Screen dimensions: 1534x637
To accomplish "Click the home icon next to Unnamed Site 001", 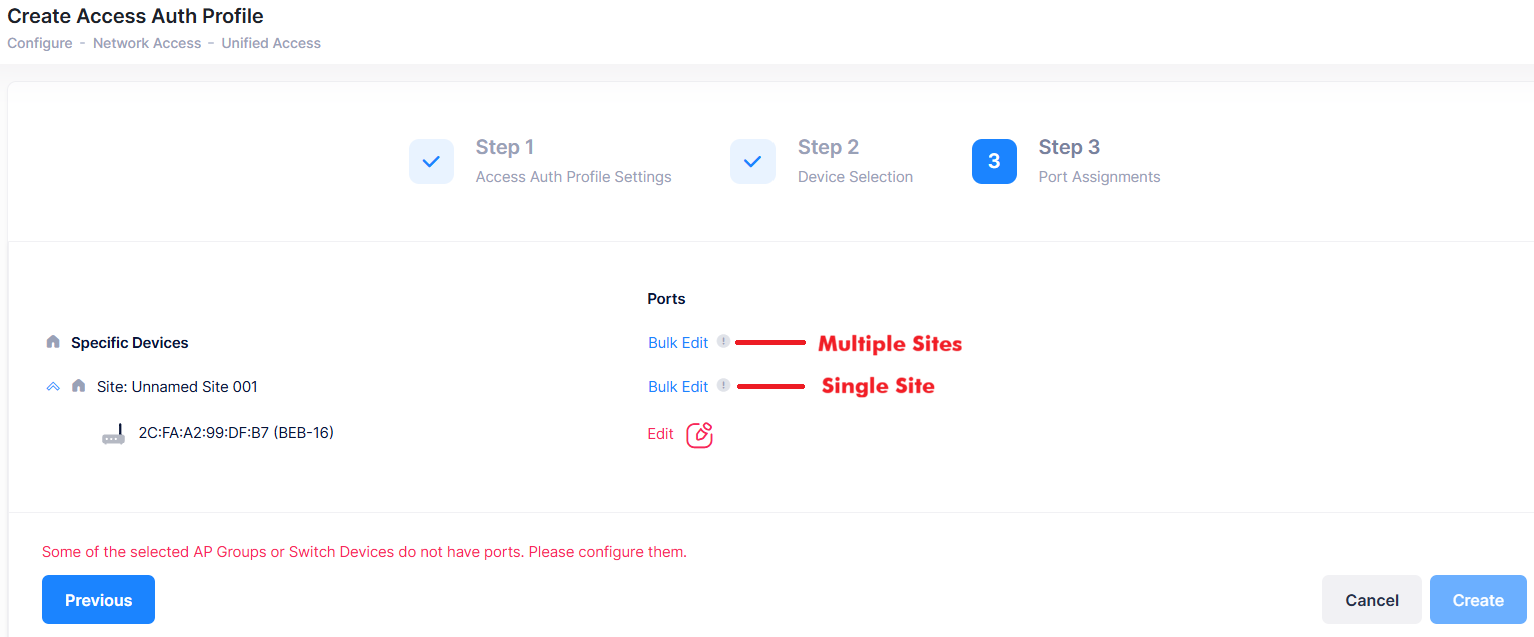I will coord(79,386).
